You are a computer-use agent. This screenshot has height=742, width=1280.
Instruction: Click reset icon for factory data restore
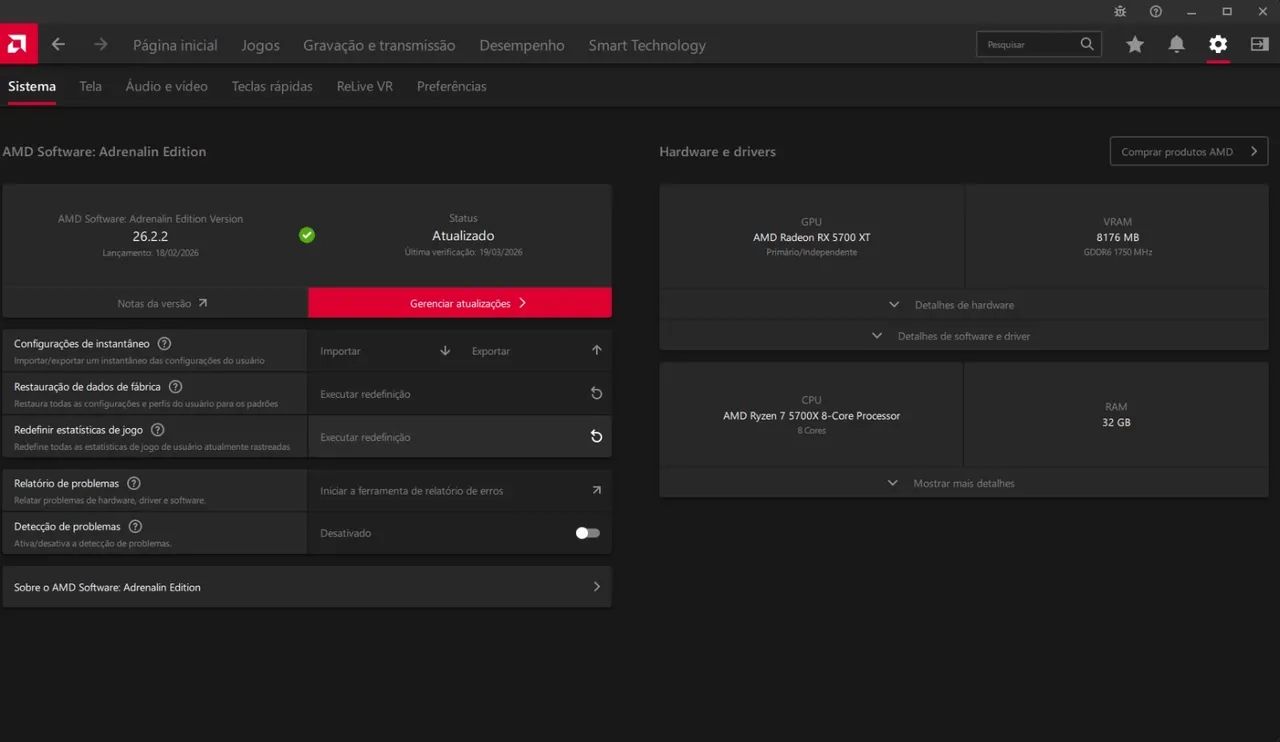(x=597, y=394)
